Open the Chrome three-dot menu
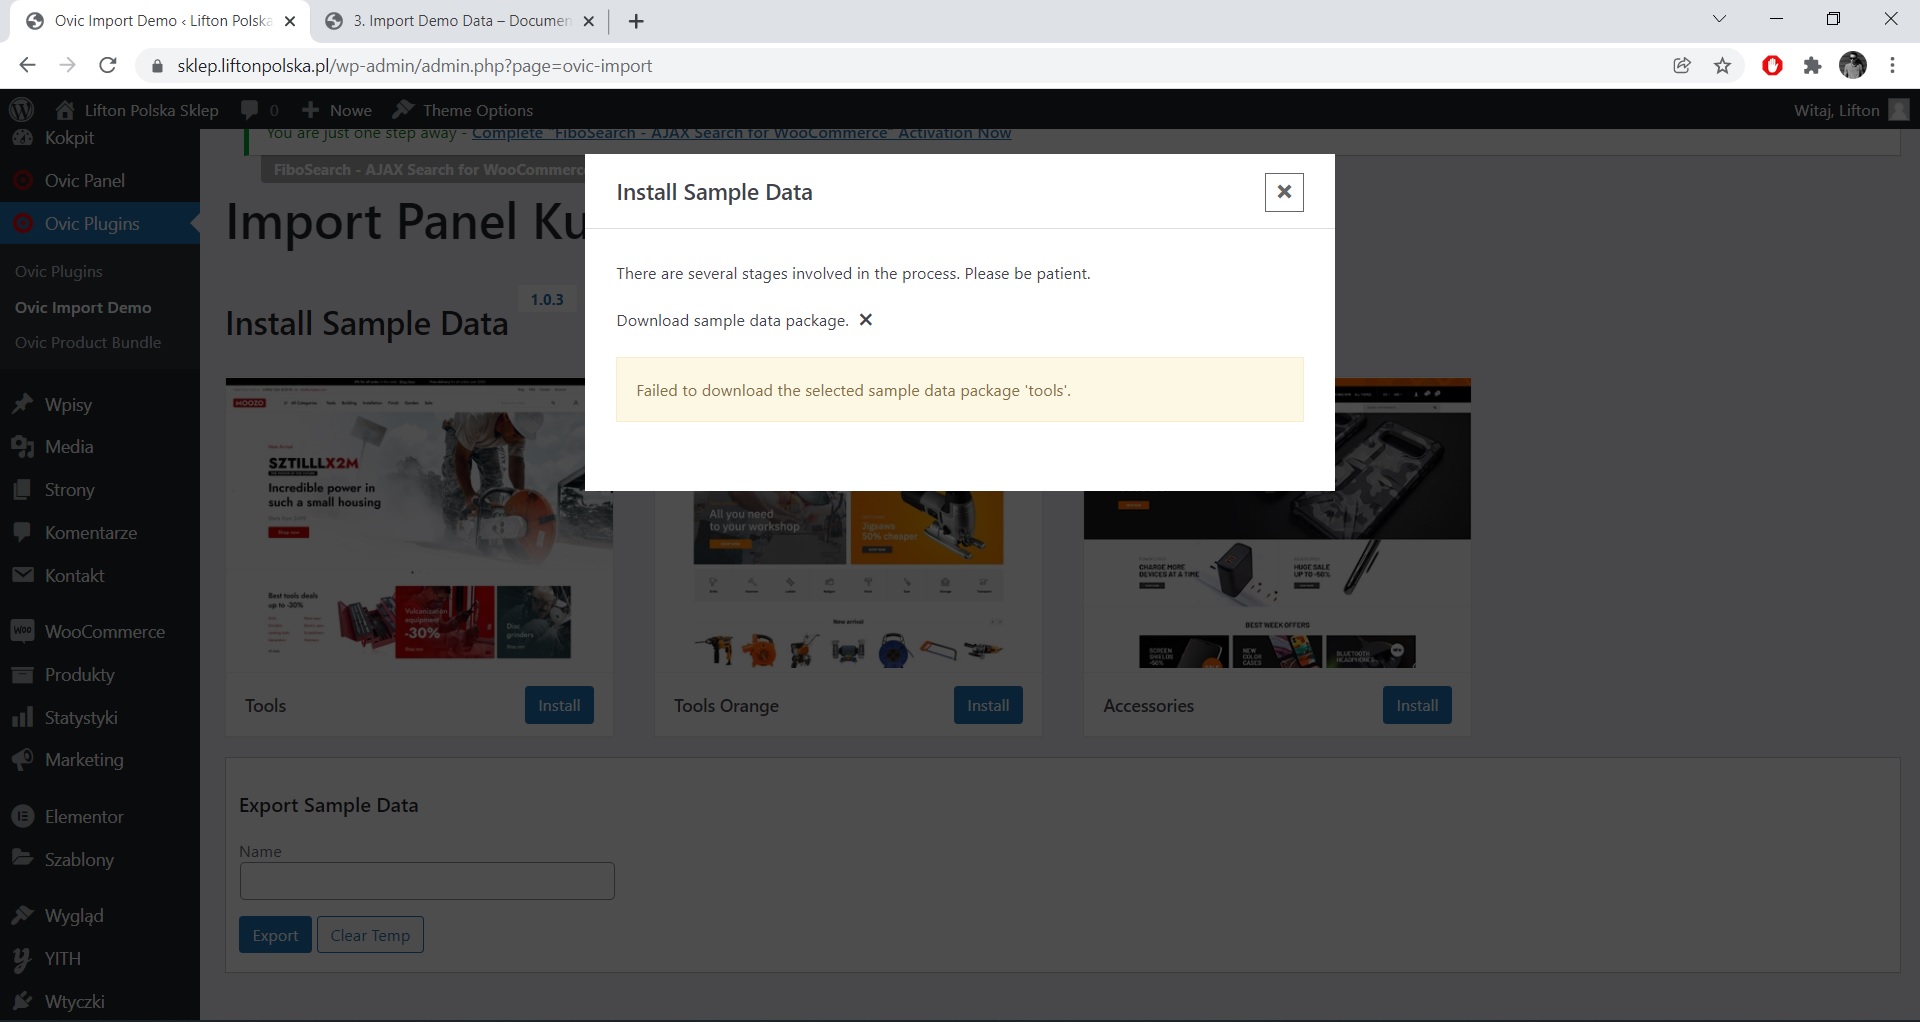 point(1893,66)
